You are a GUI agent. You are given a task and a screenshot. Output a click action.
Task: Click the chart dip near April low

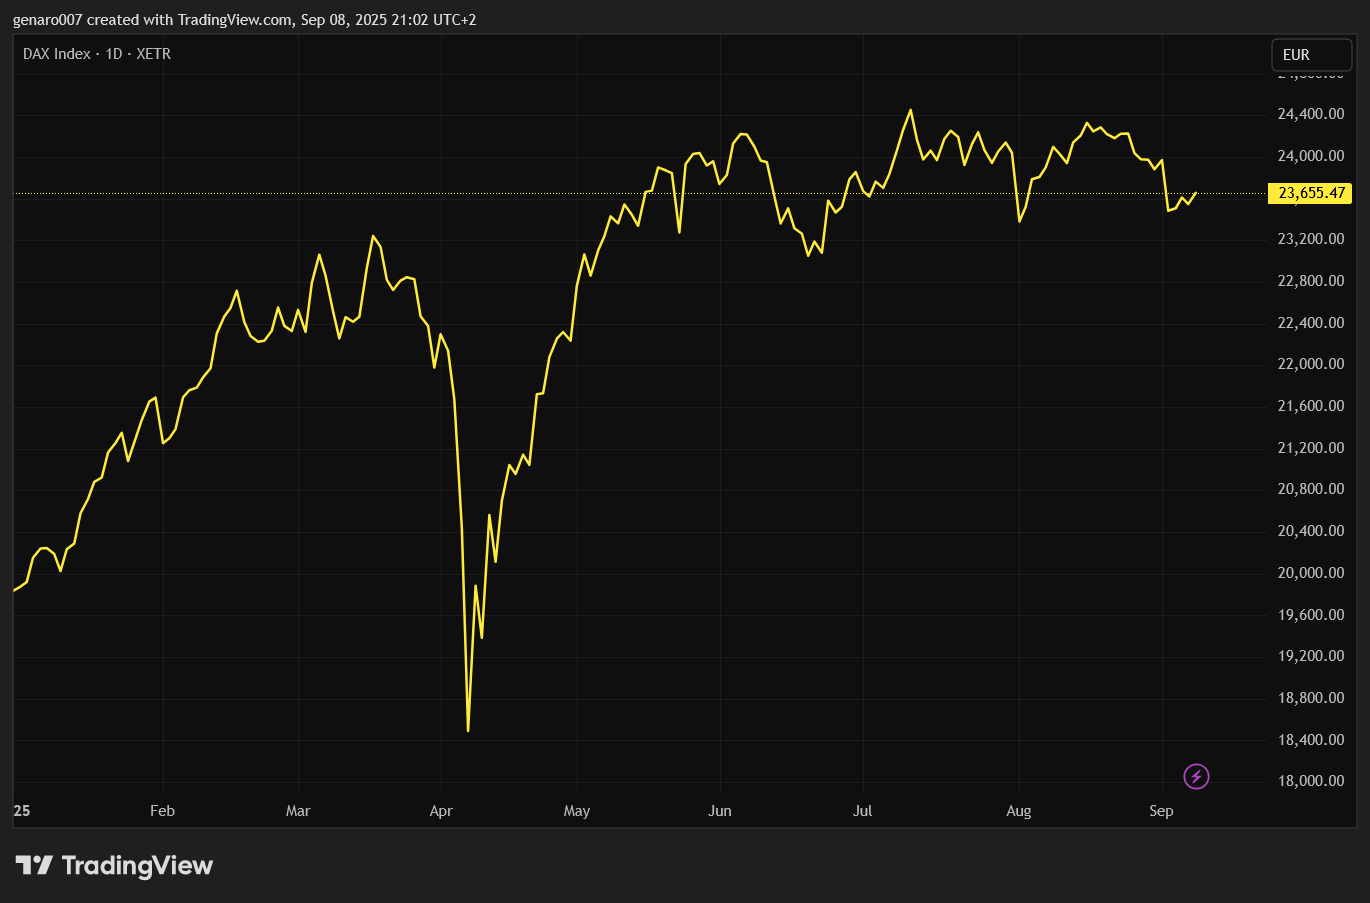(468, 730)
